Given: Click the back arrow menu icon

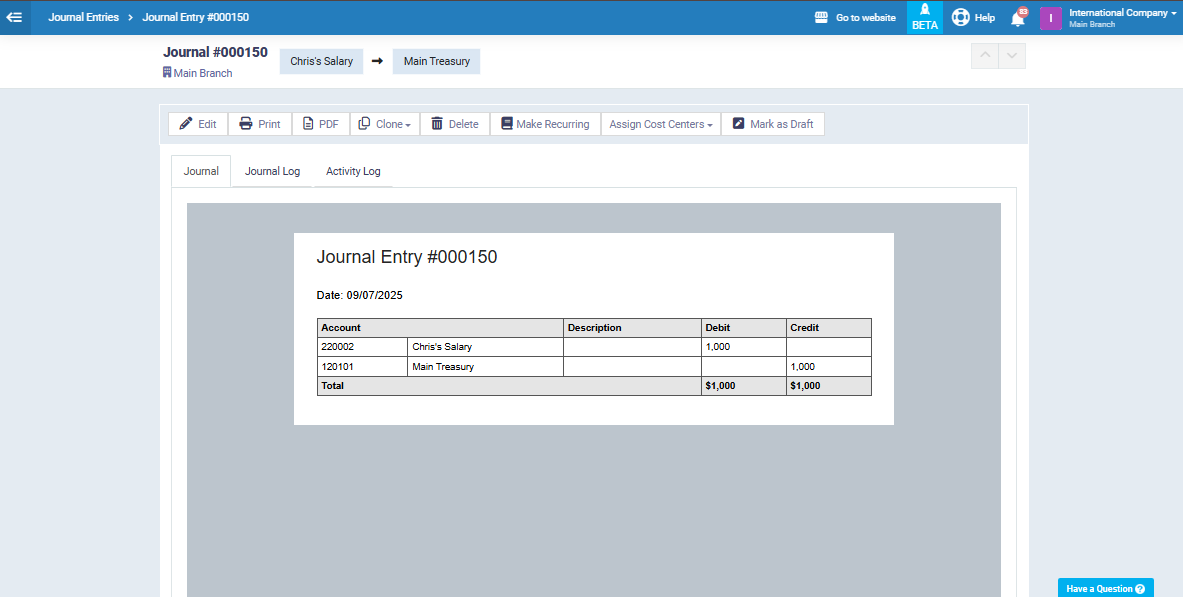Looking at the screenshot, I should coord(14,17).
